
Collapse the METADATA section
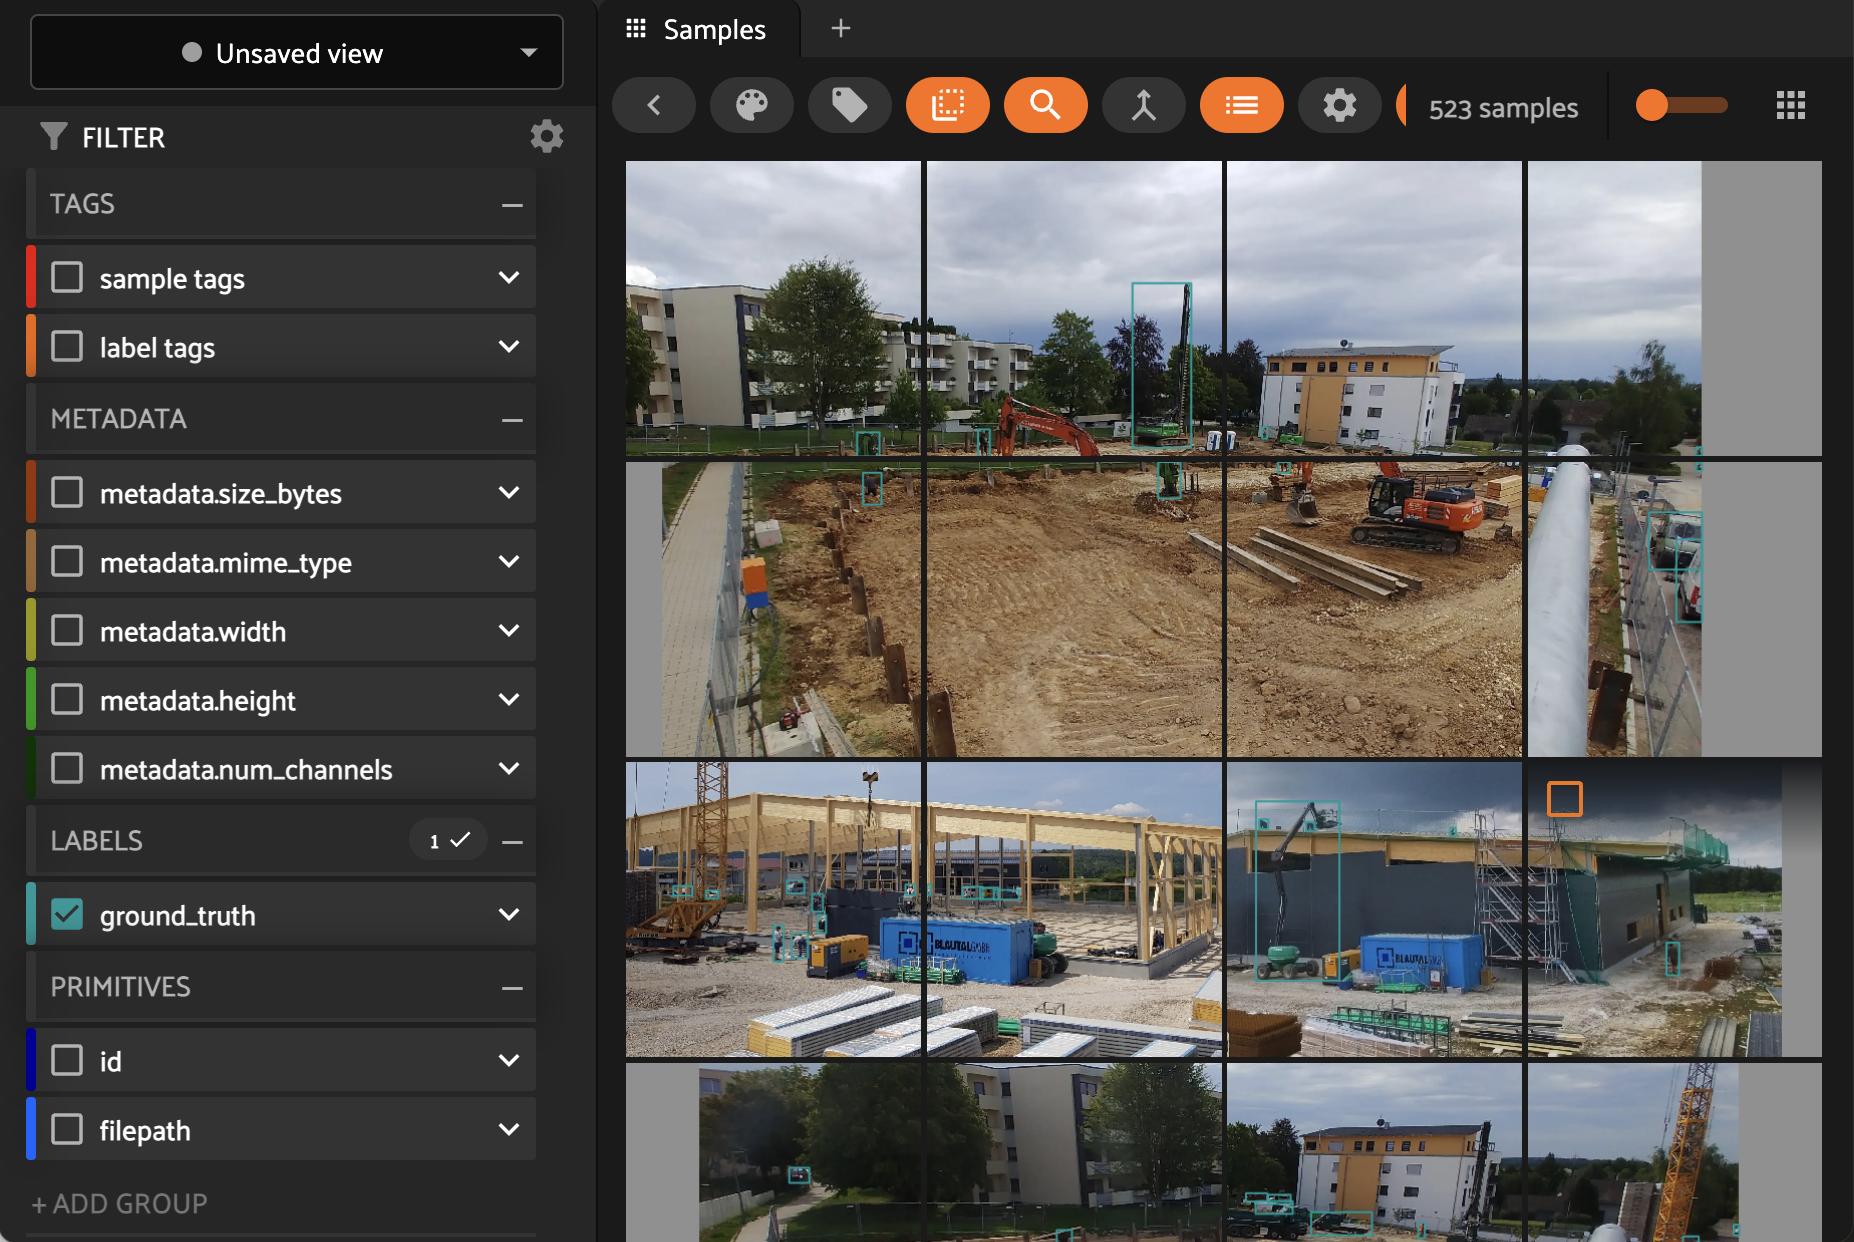pyautogui.click(x=512, y=420)
